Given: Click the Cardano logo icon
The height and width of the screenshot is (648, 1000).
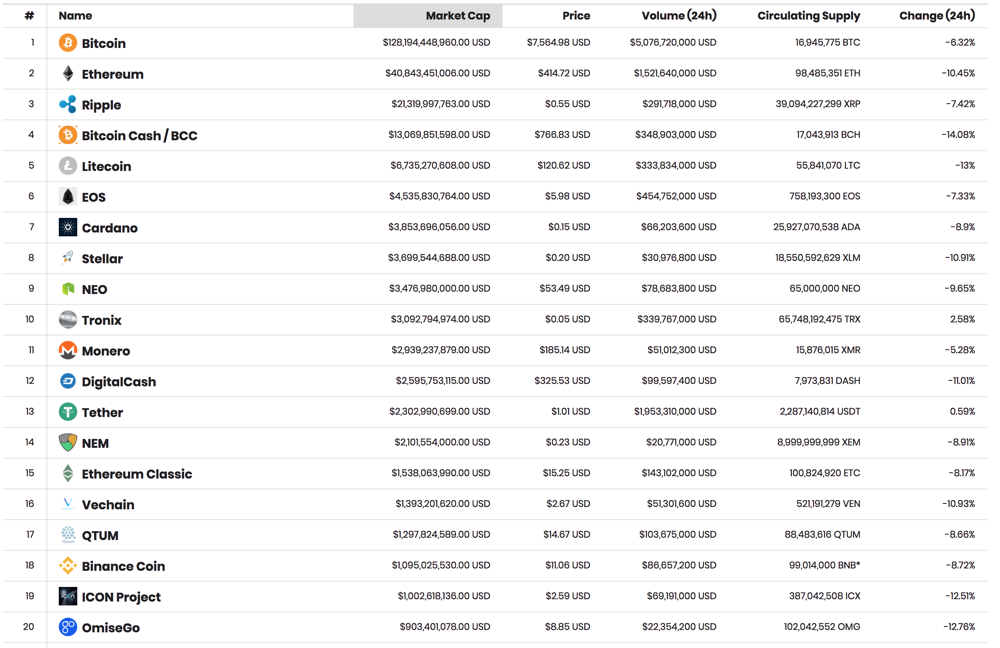Looking at the screenshot, I should (68, 227).
